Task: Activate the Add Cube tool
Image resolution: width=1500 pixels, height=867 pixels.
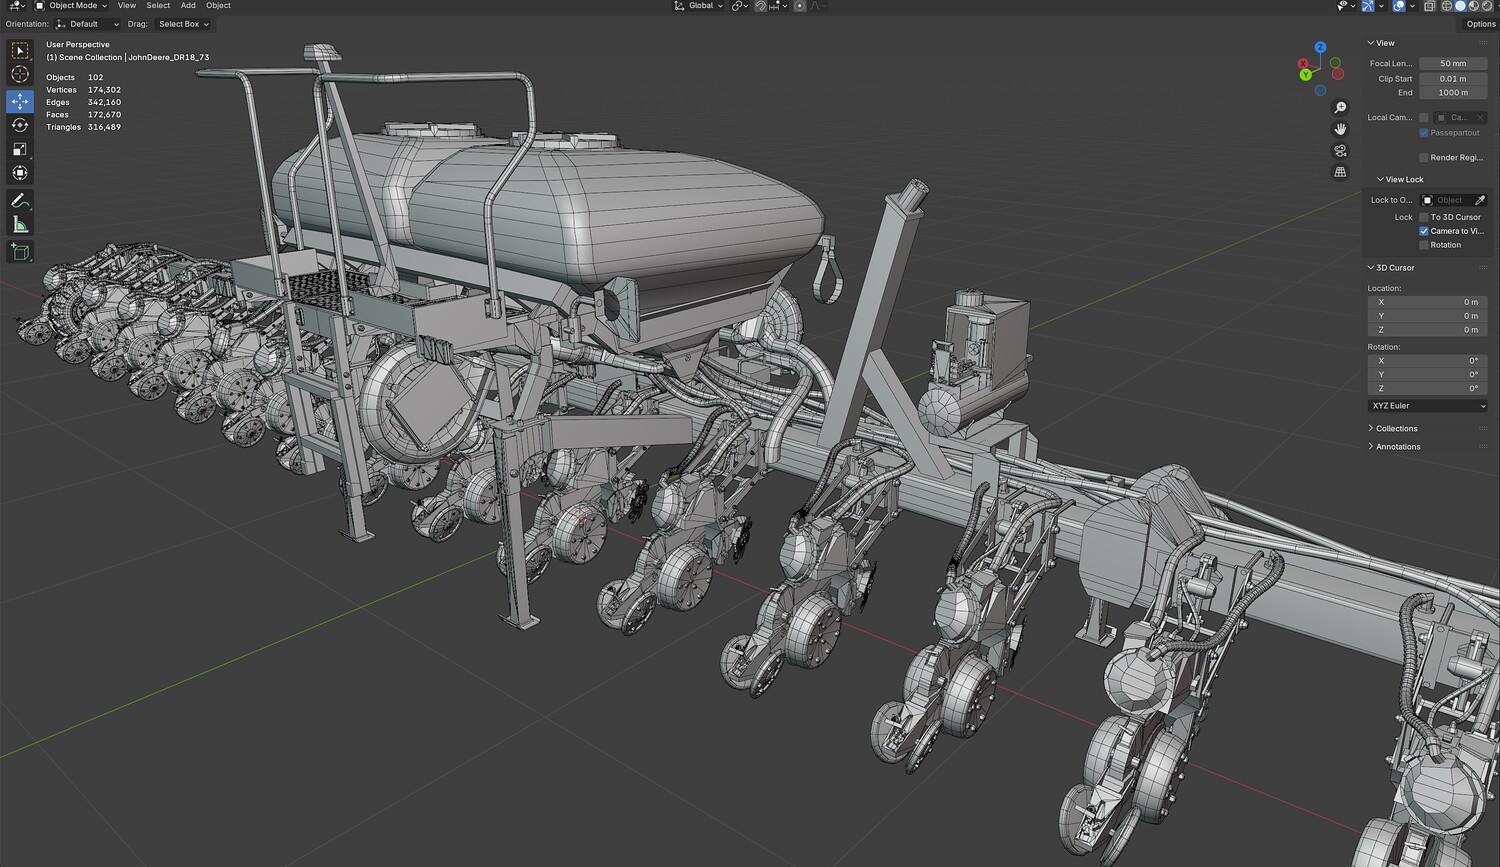Action: tap(20, 251)
